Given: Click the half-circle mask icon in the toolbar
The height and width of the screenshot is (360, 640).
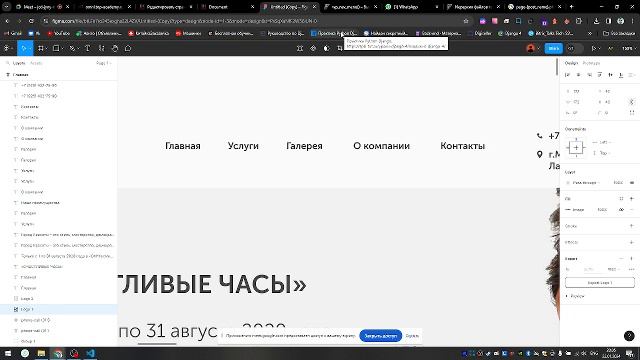Looking at the screenshot, I should point(326,48).
